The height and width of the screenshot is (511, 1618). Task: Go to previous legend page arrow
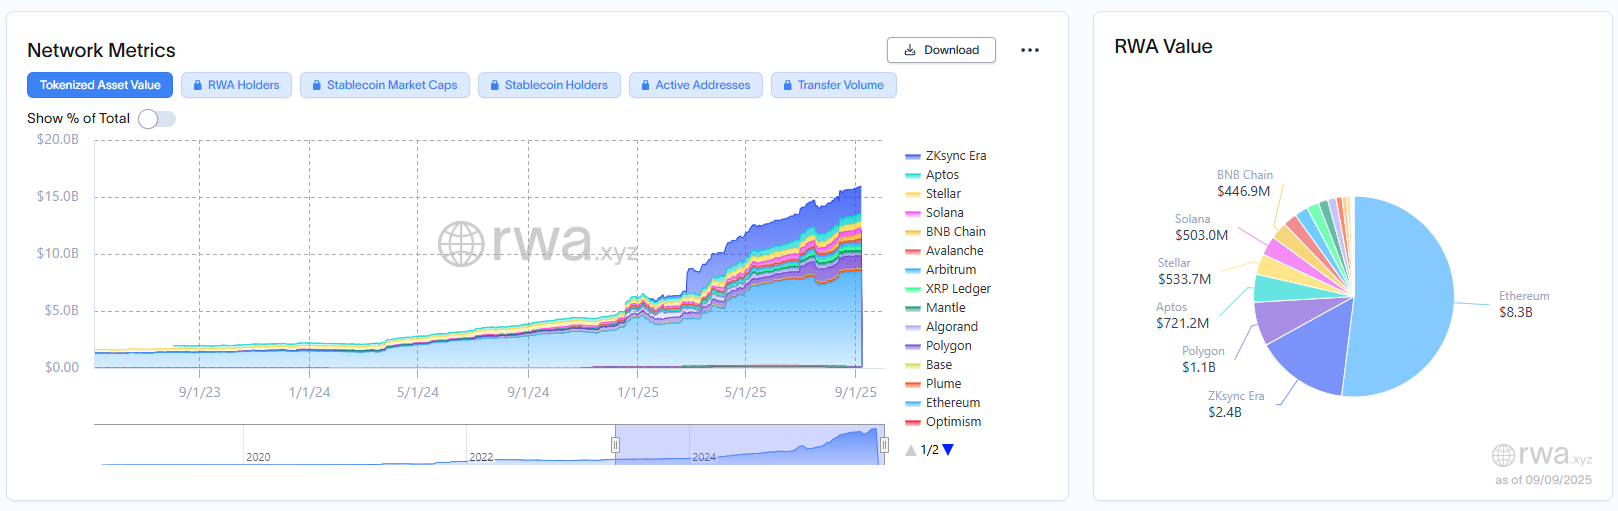tap(911, 450)
